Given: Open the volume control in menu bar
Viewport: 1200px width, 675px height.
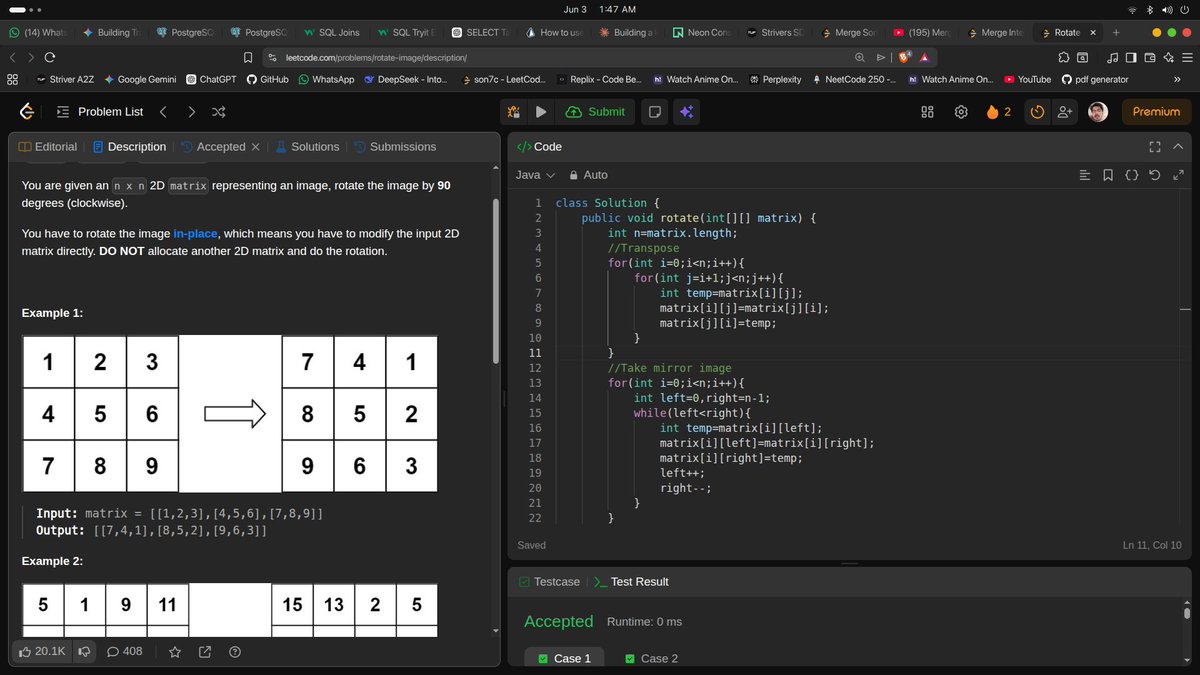Looking at the screenshot, I should (1167, 9).
